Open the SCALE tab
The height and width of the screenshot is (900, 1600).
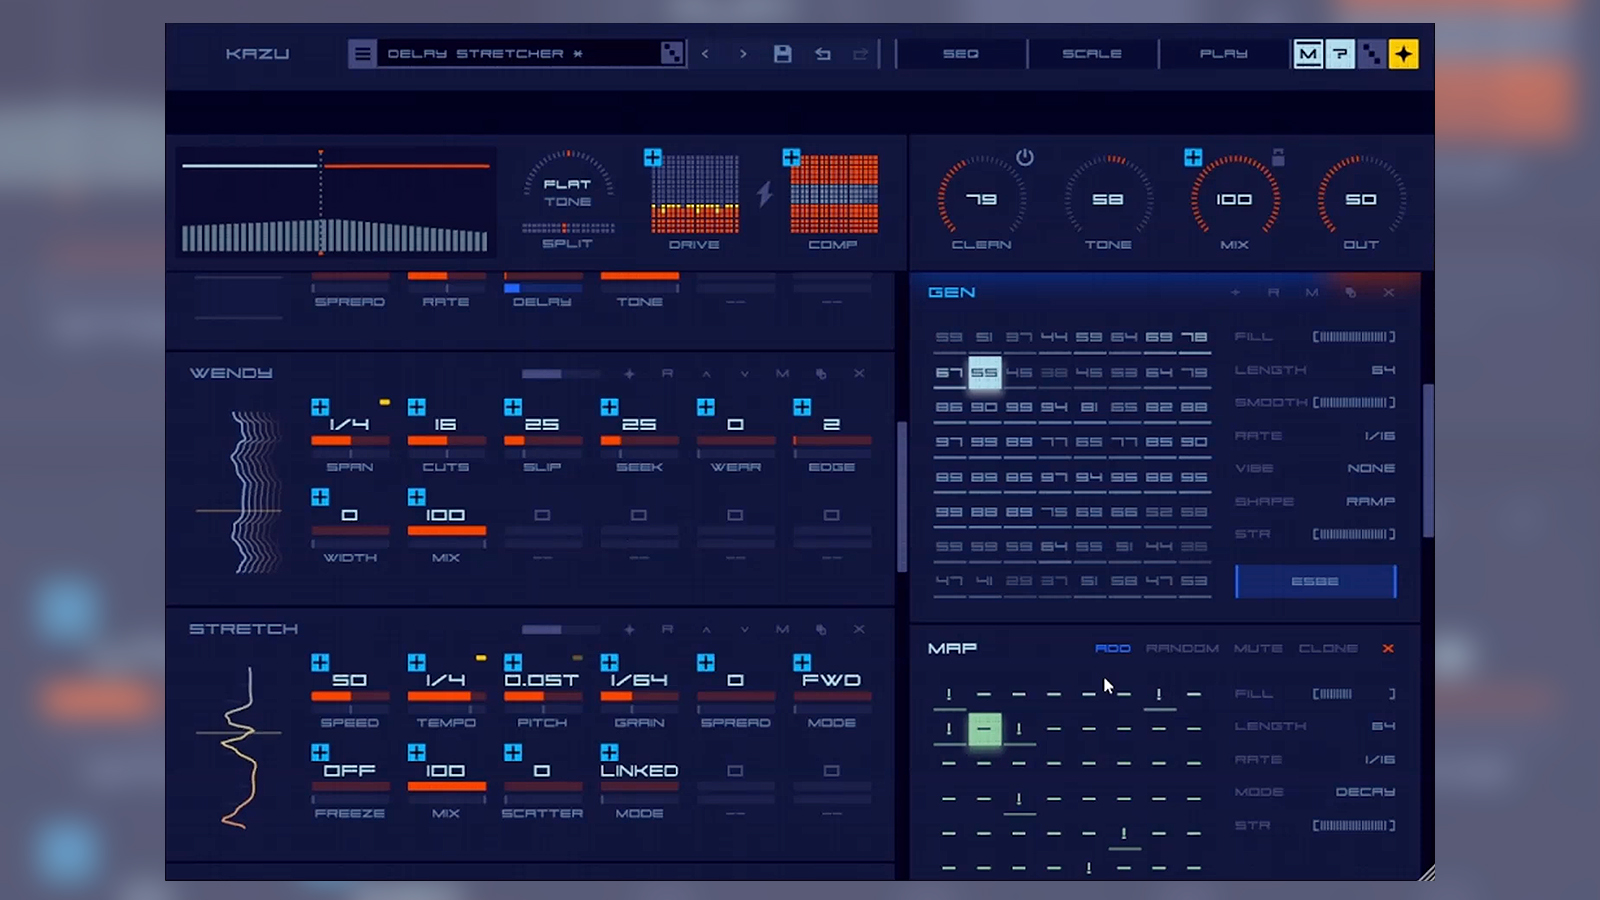[x=1092, y=54]
